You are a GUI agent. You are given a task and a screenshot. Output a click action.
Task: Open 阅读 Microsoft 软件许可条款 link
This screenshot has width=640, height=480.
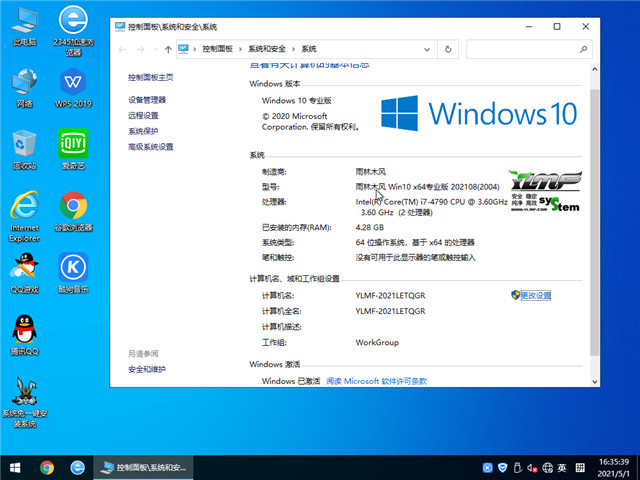(x=376, y=381)
